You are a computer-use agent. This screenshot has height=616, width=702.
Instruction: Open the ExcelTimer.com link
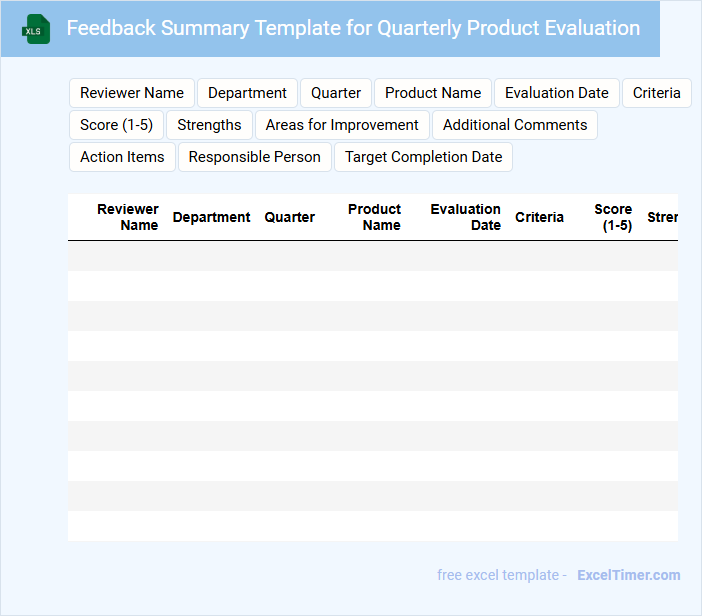pyautogui.click(x=628, y=575)
